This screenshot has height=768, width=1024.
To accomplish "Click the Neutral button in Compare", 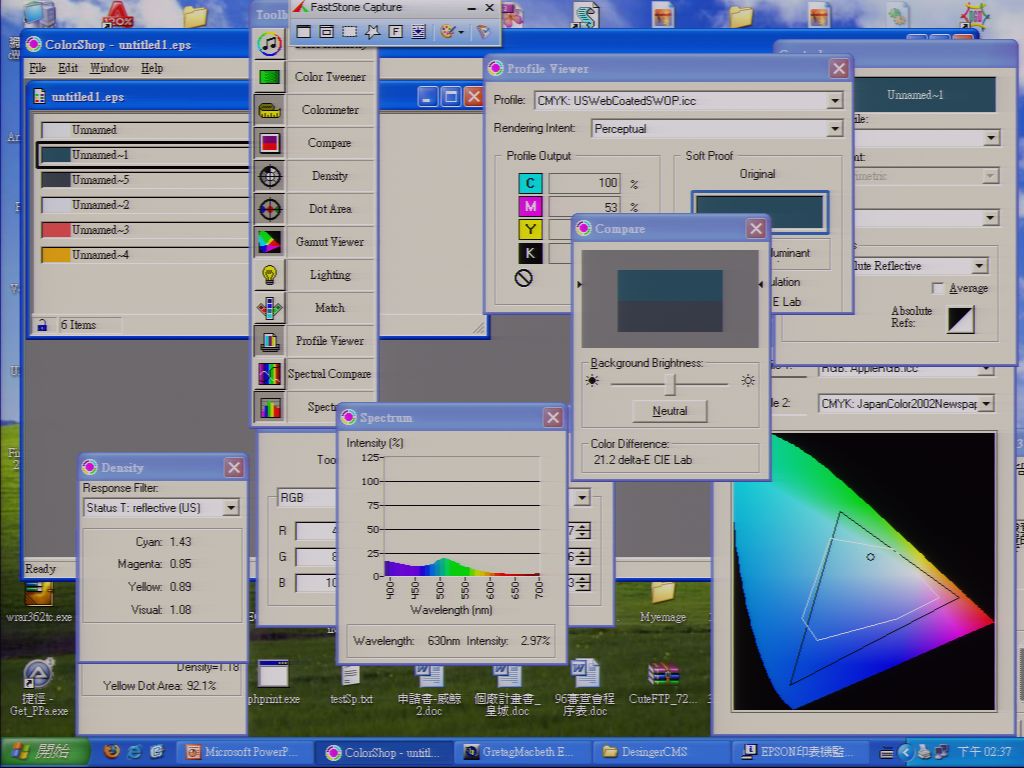I will click(669, 411).
